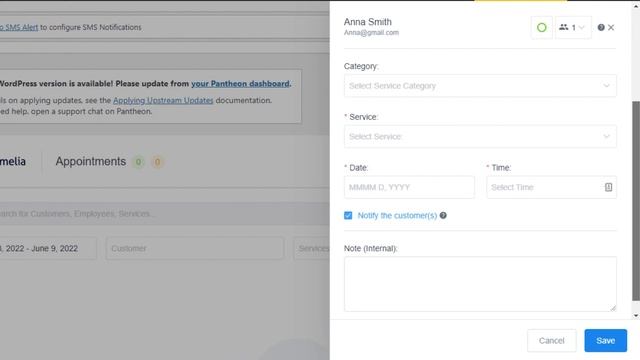The image size is (640, 360).
Task: Click help icon beside Notify the customer(s)
Action: click(x=443, y=215)
